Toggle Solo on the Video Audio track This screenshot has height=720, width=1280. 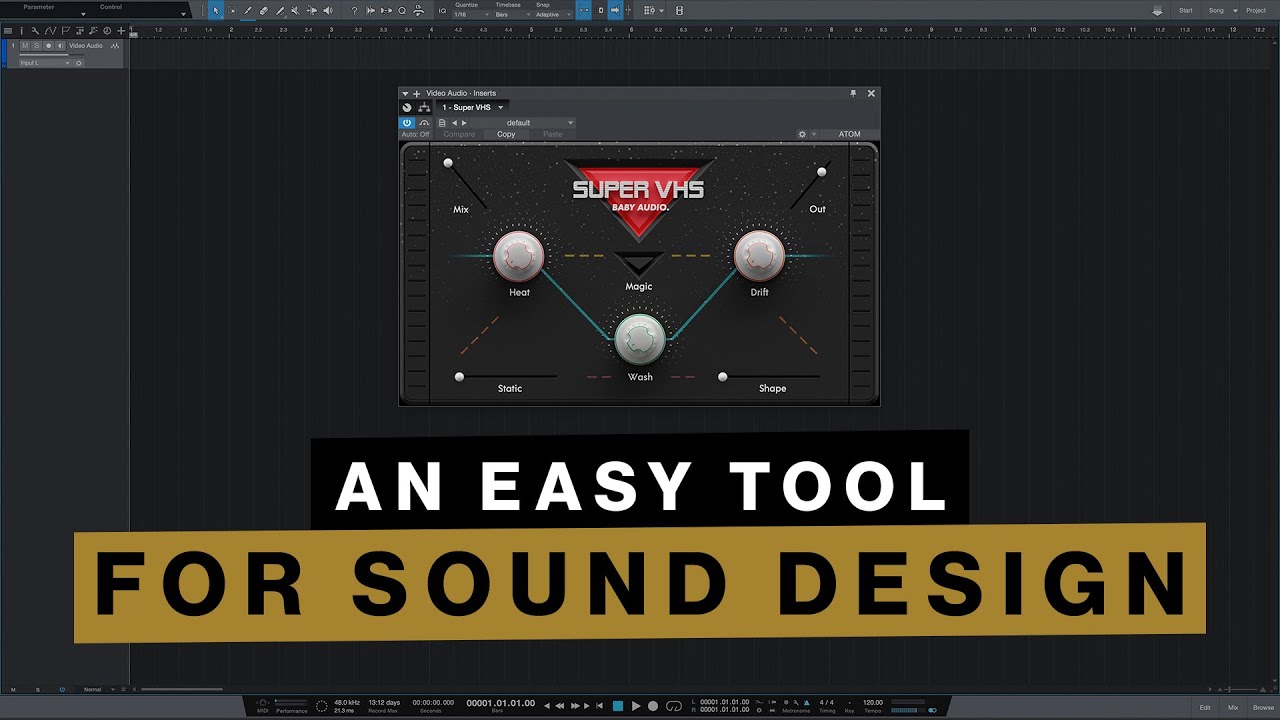[37, 46]
